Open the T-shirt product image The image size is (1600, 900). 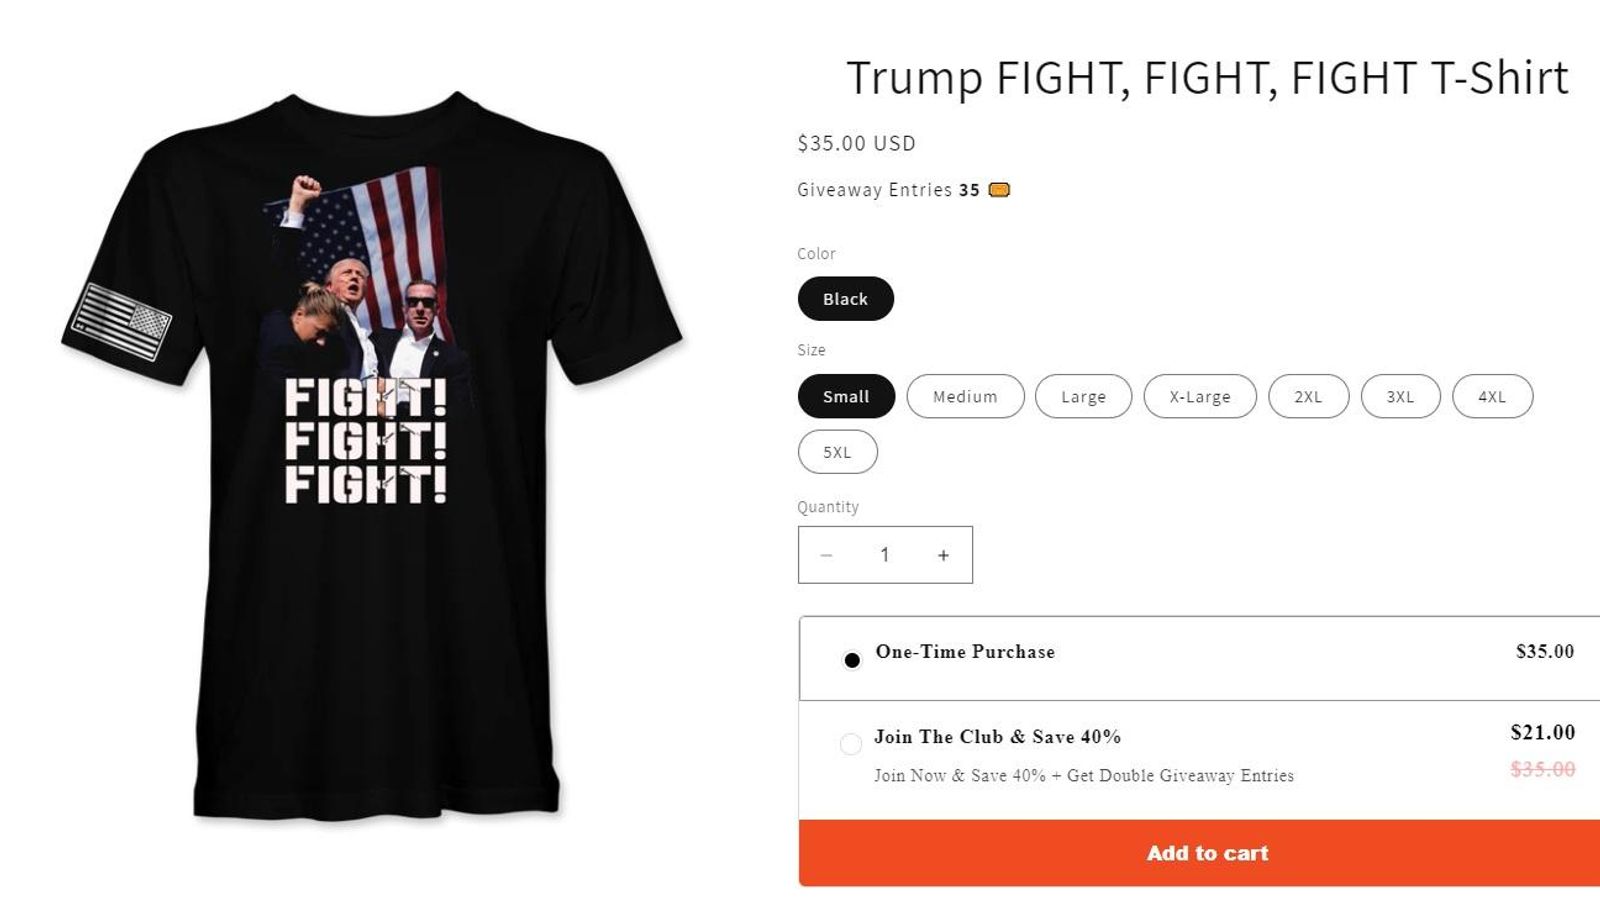[372, 455]
